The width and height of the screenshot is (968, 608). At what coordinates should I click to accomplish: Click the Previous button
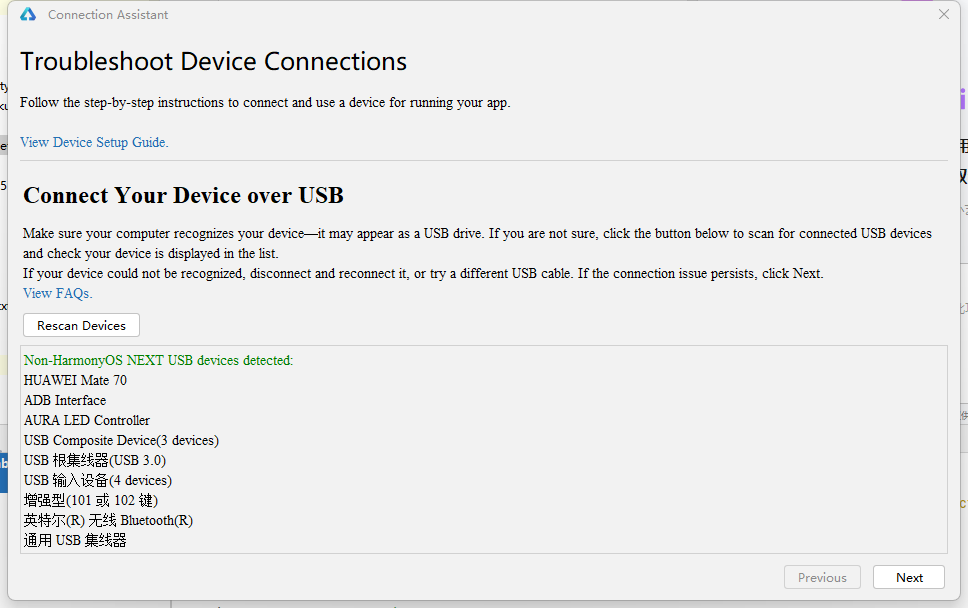tap(822, 577)
